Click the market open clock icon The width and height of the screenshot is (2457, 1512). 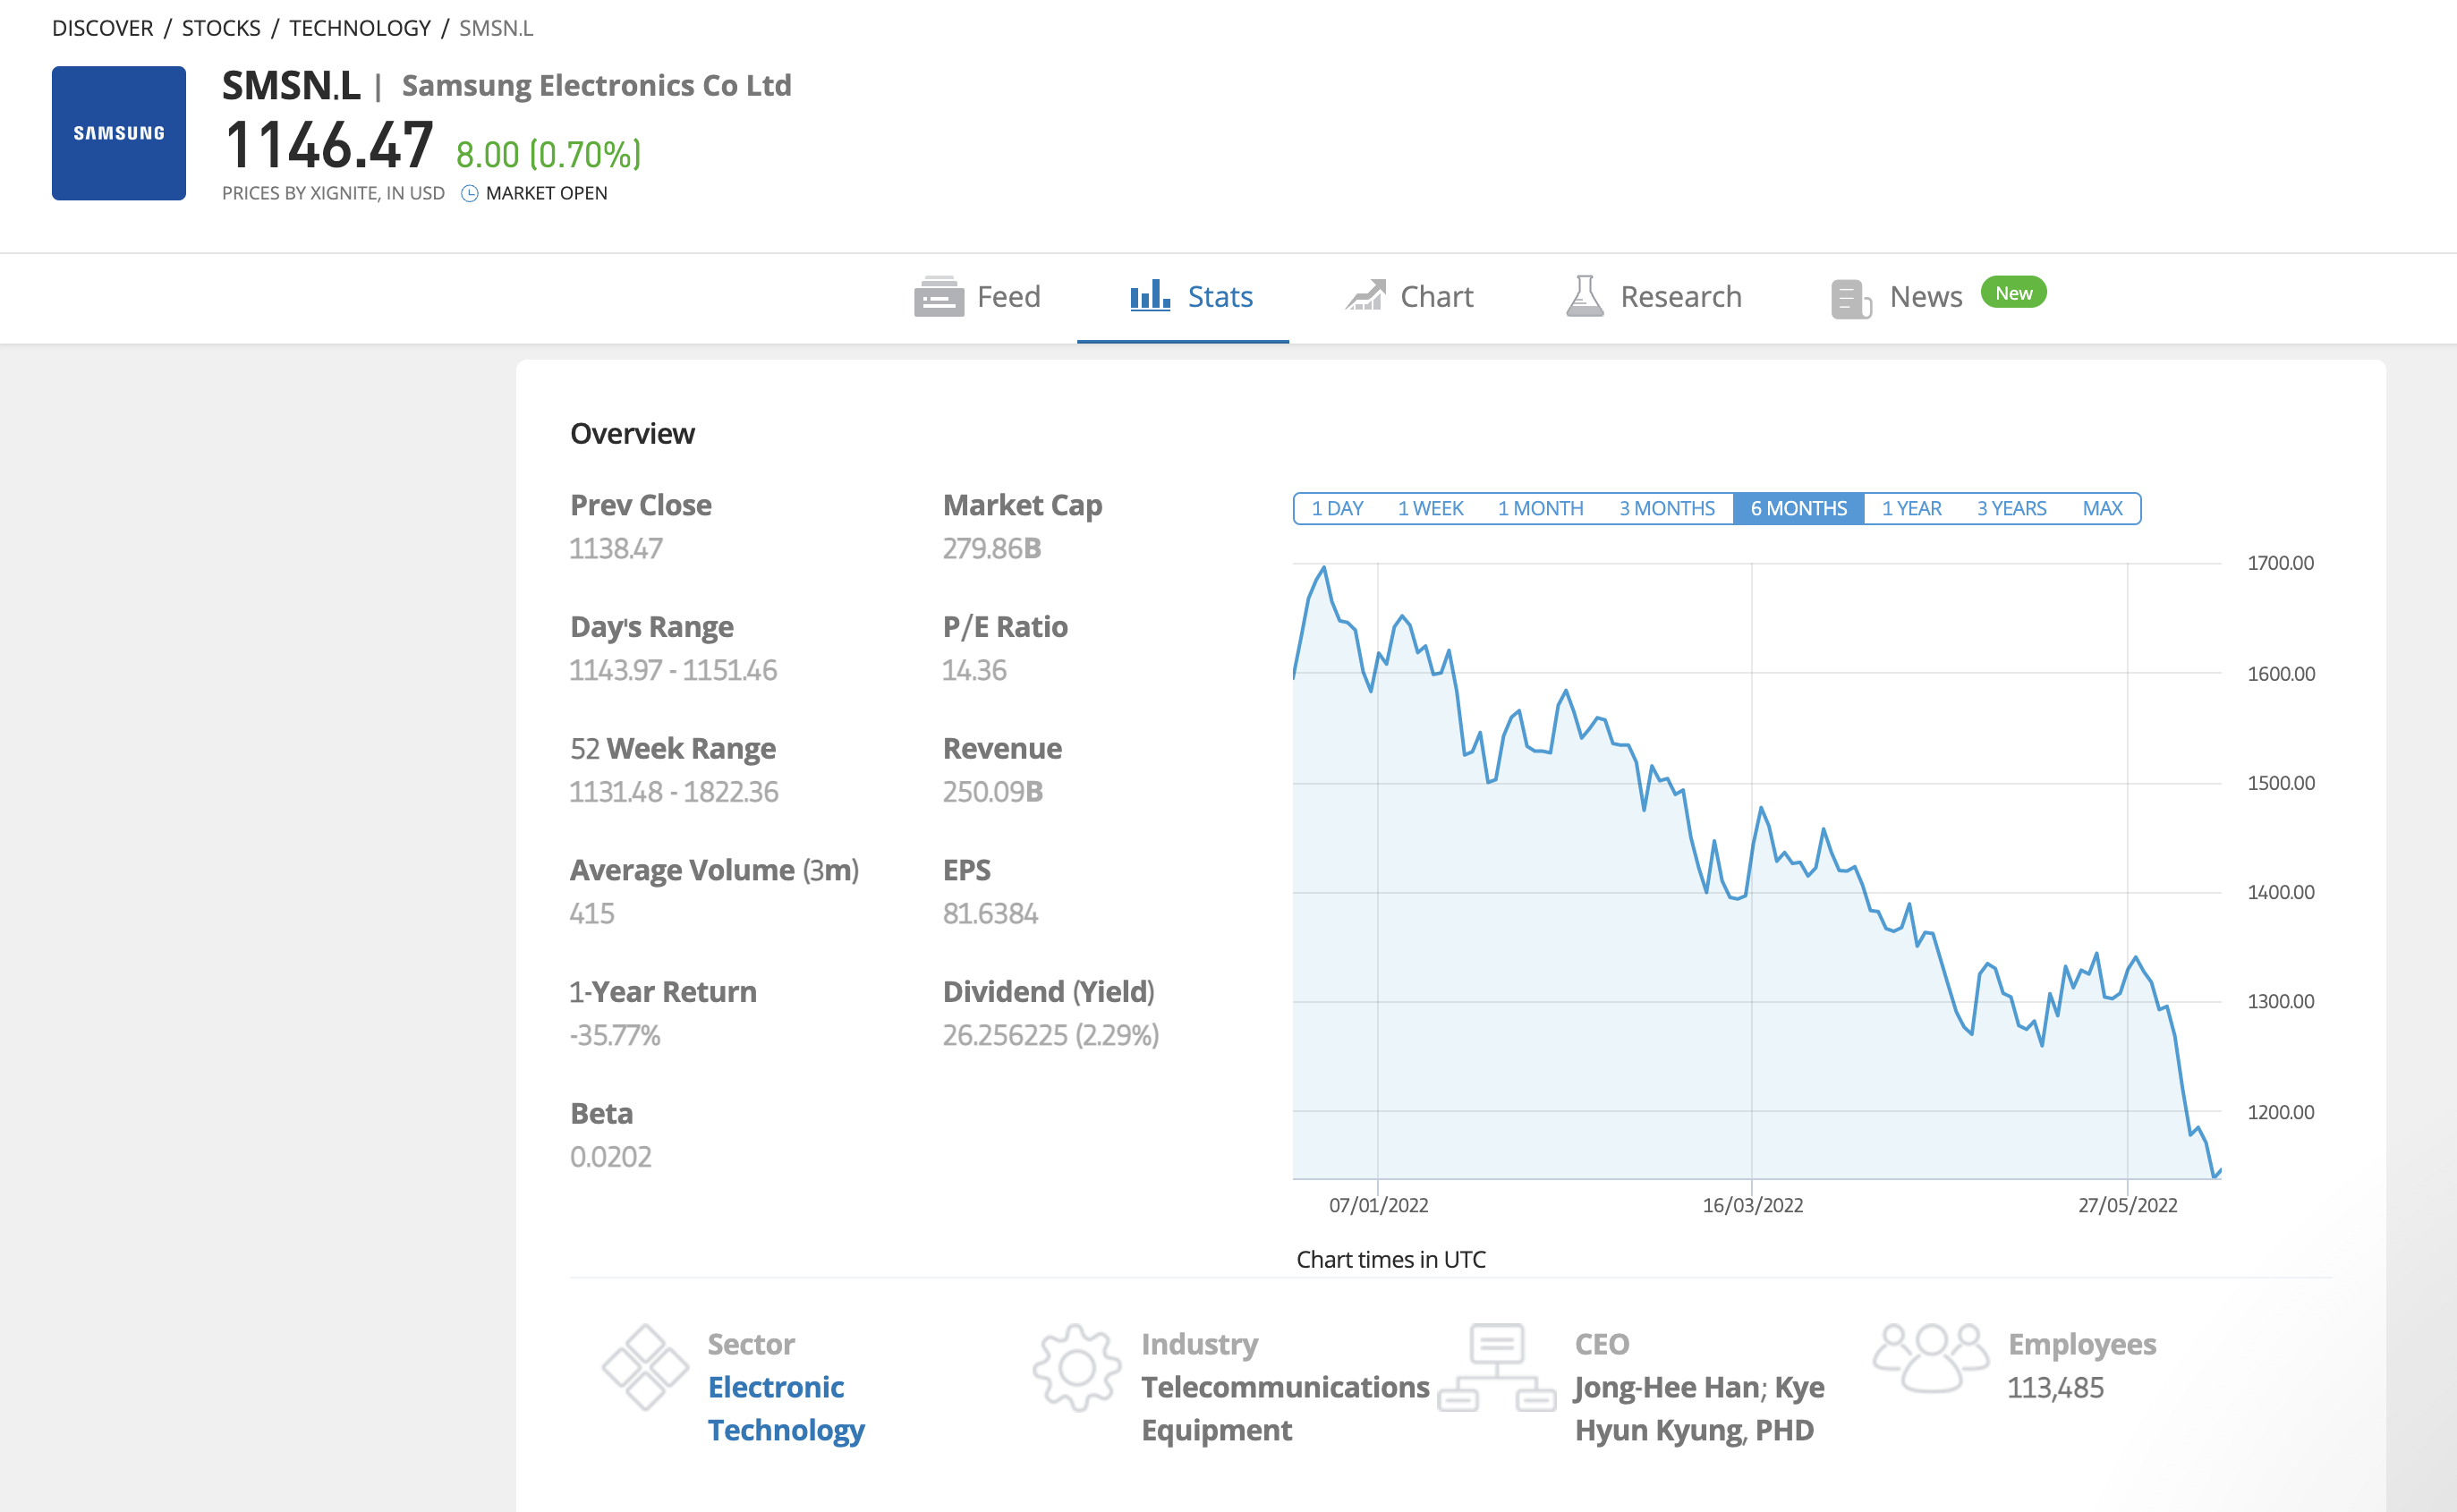coord(469,193)
